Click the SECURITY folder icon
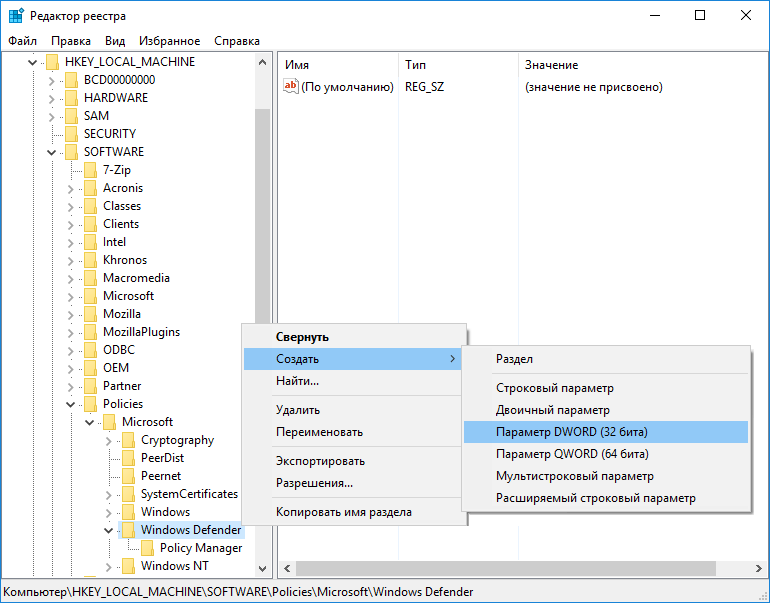This screenshot has width=770, height=603. click(71, 134)
